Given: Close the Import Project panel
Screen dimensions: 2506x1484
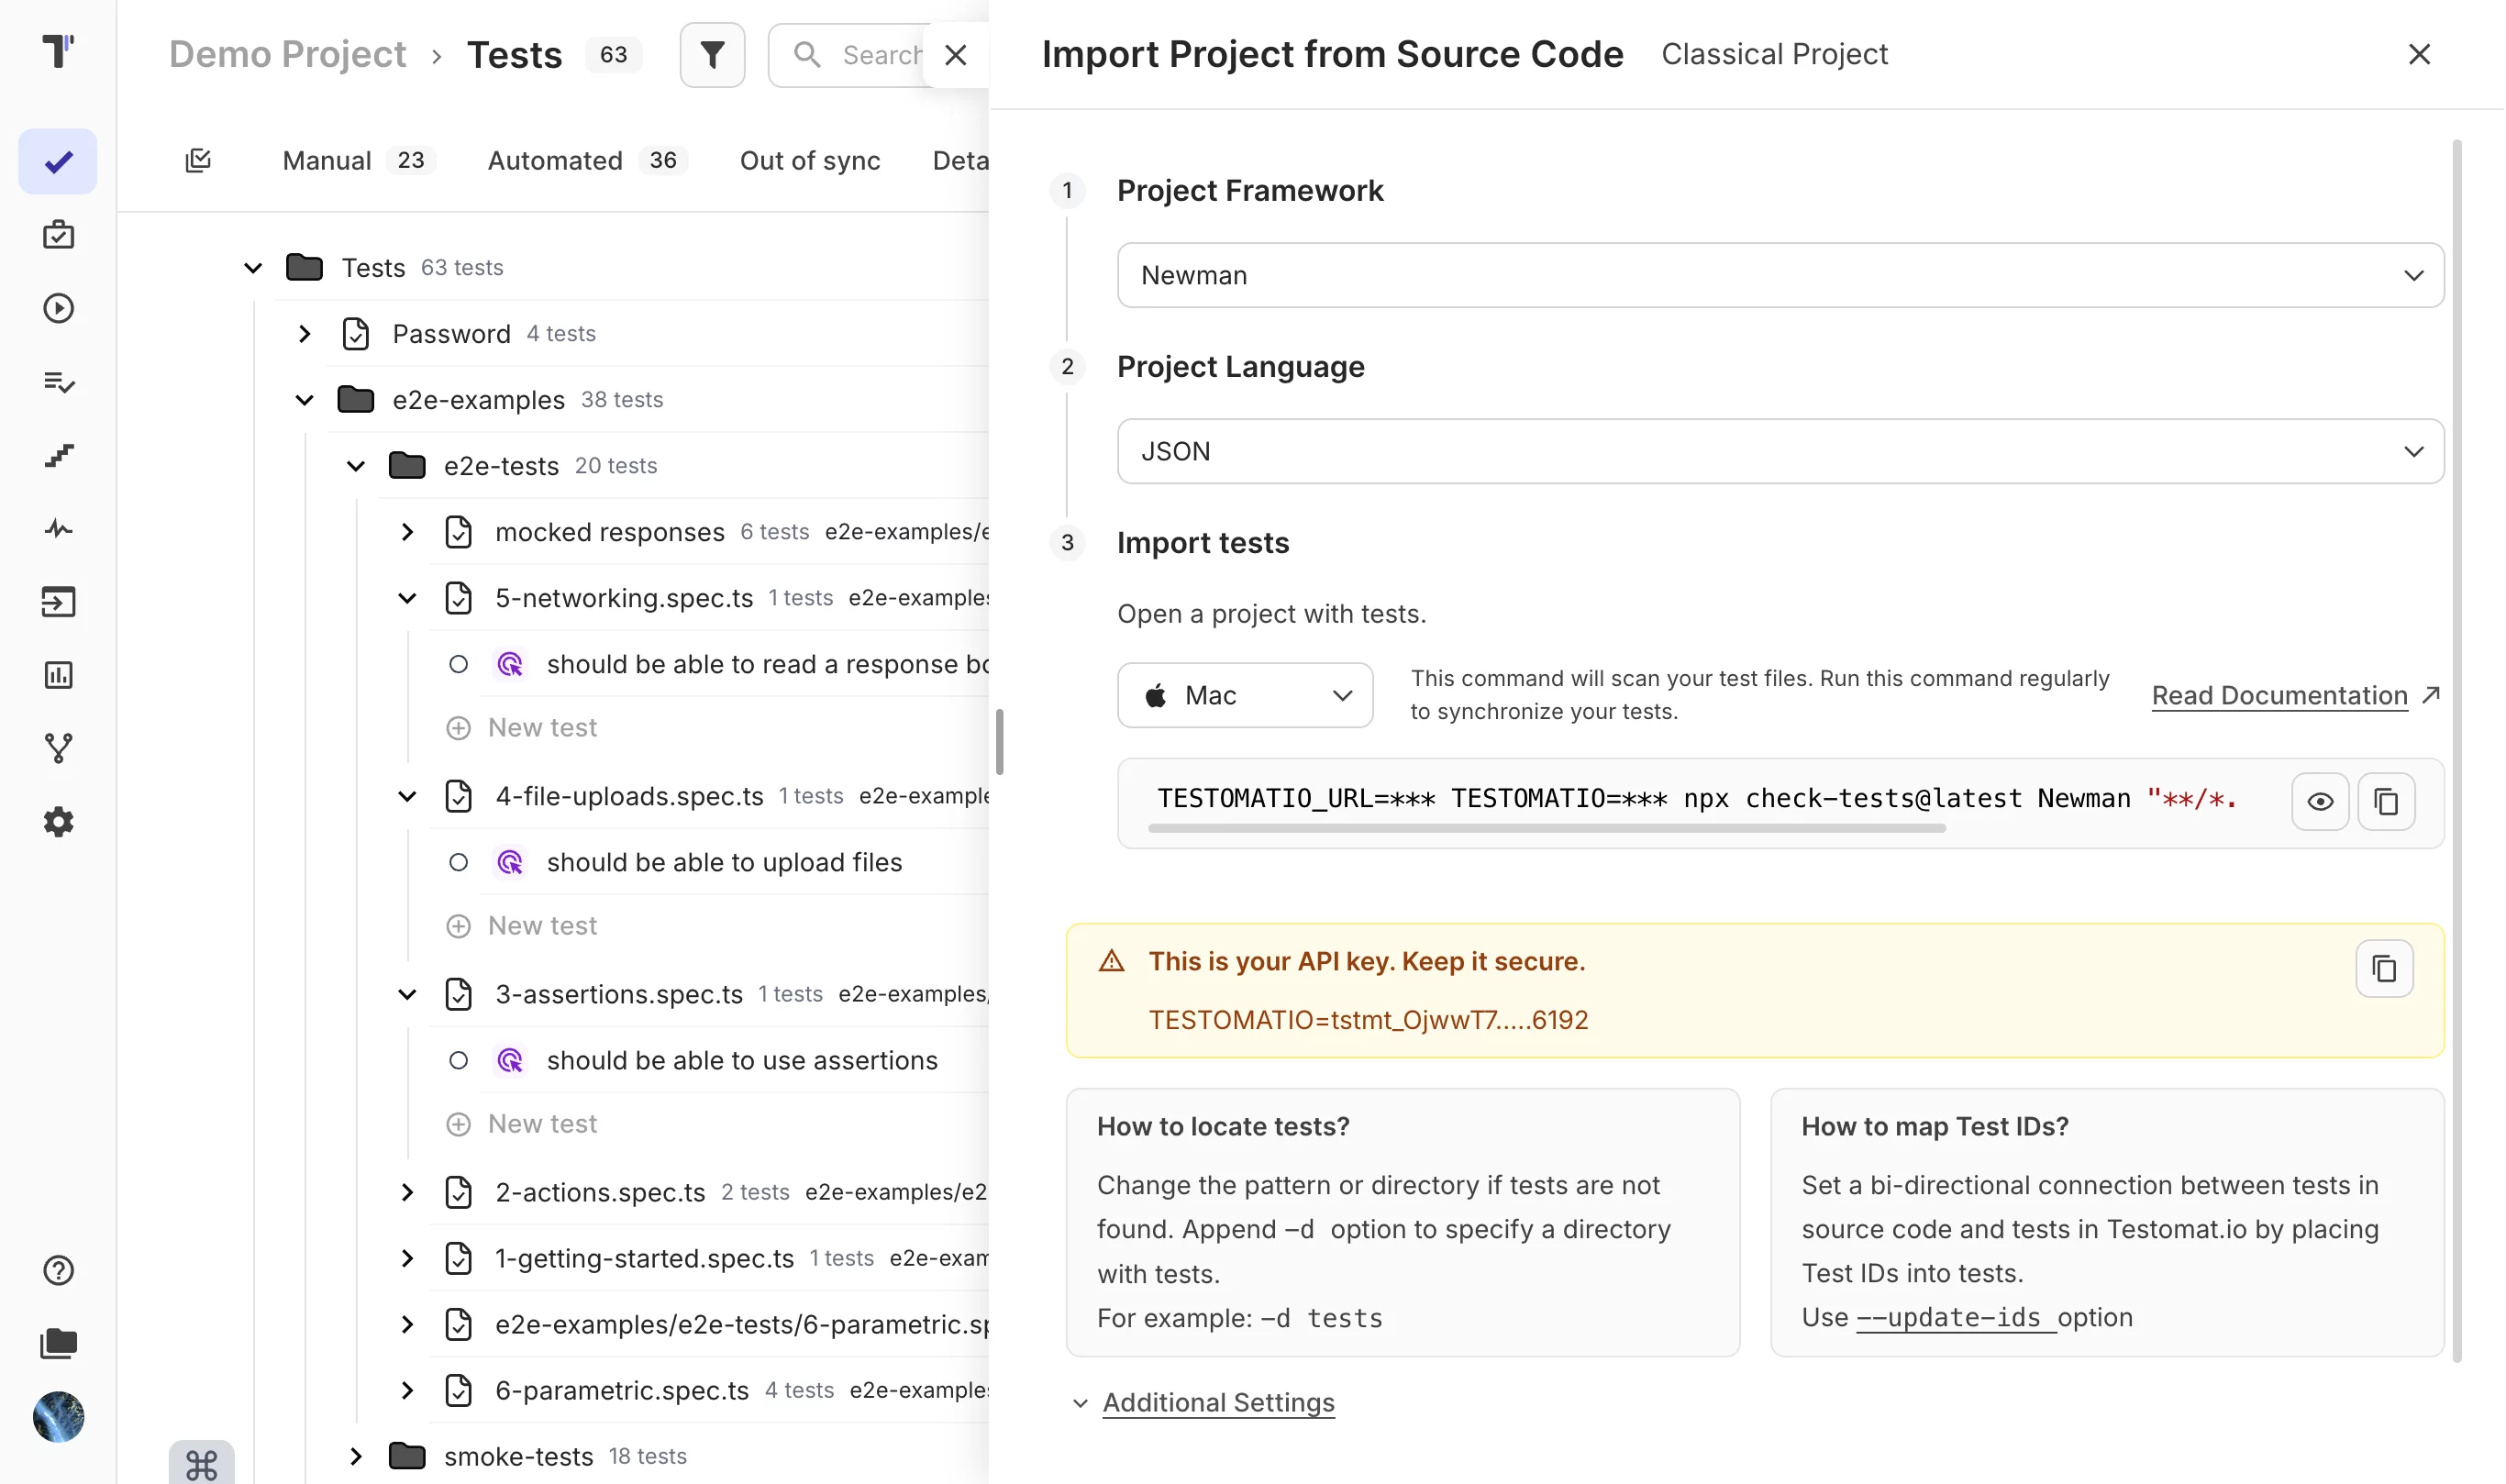Looking at the screenshot, I should click(2419, 54).
